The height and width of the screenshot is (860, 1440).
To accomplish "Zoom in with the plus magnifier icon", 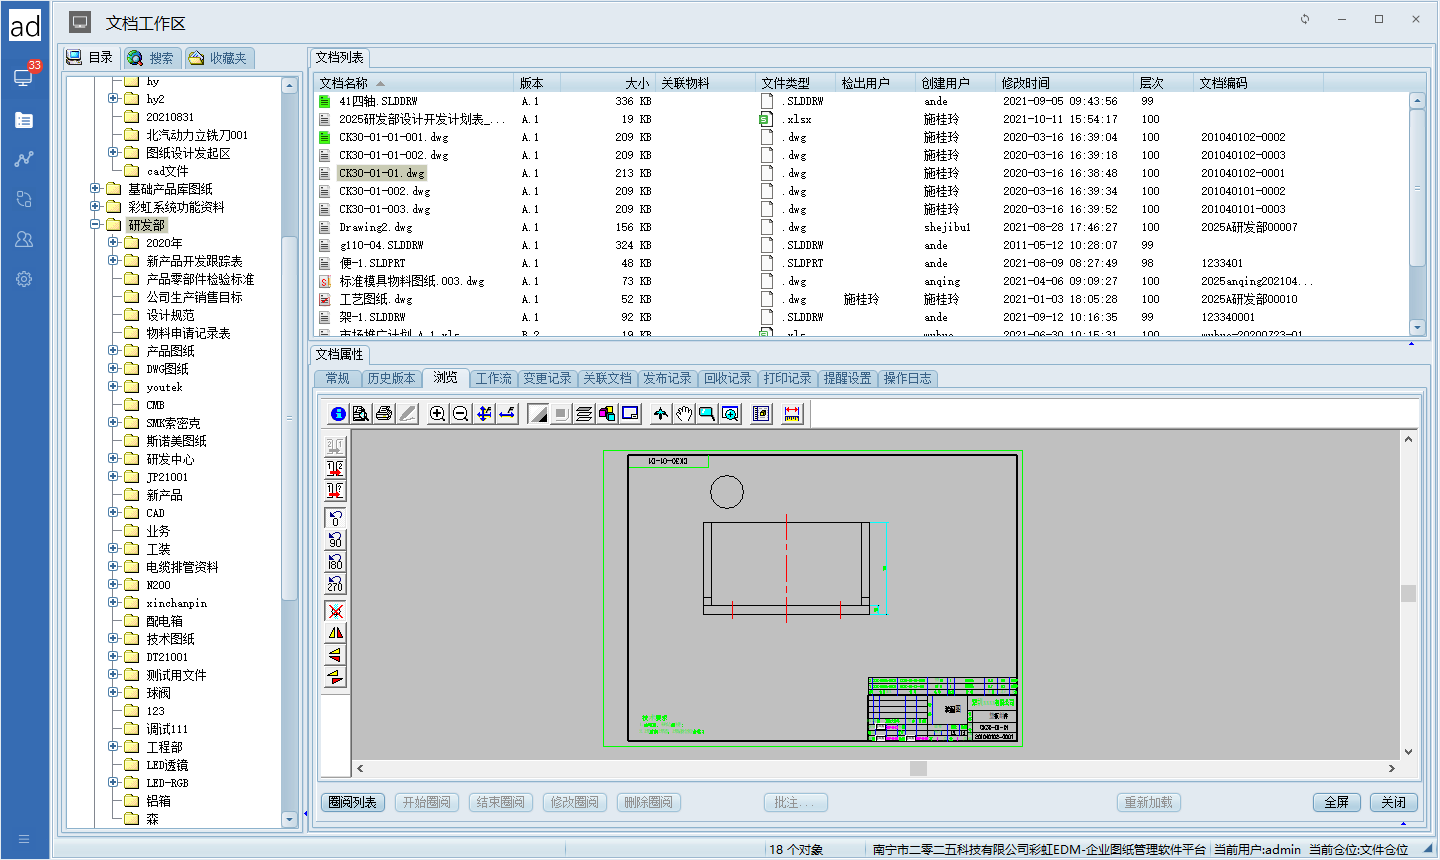I will pos(437,414).
